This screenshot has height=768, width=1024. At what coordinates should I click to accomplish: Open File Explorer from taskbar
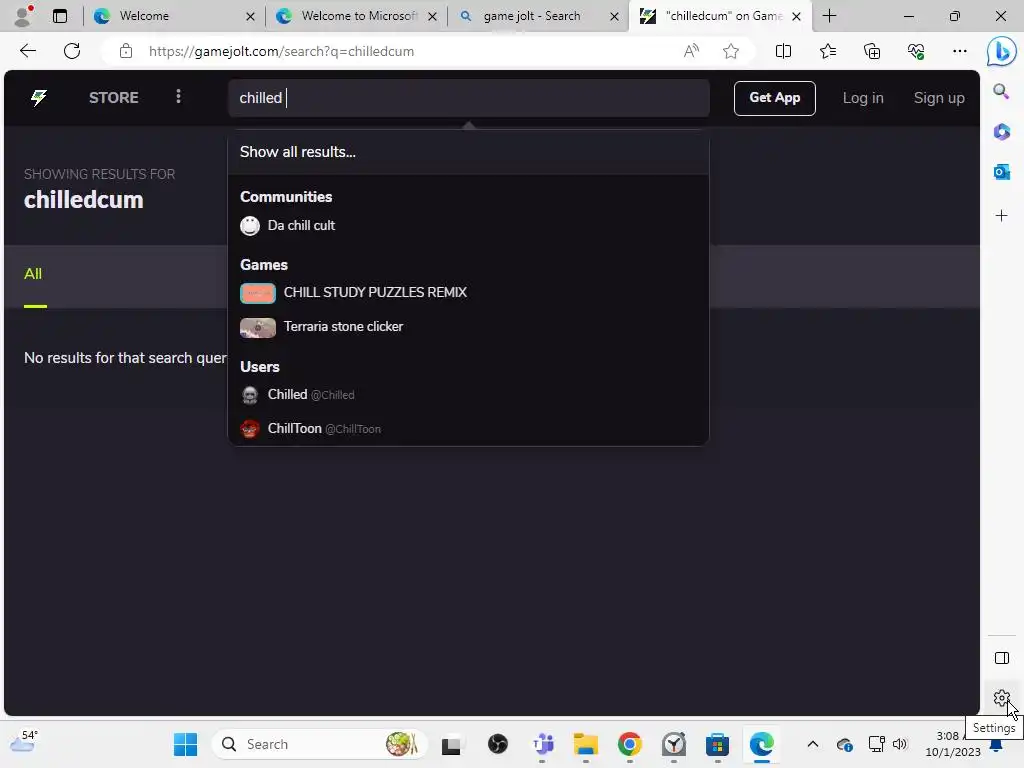pyautogui.click(x=586, y=744)
